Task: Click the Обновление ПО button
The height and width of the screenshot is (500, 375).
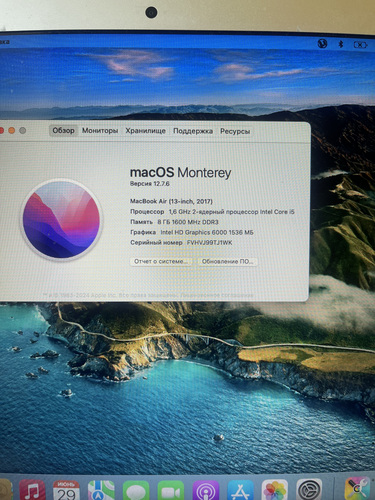Action: pyautogui.click(x=228, y=262)
